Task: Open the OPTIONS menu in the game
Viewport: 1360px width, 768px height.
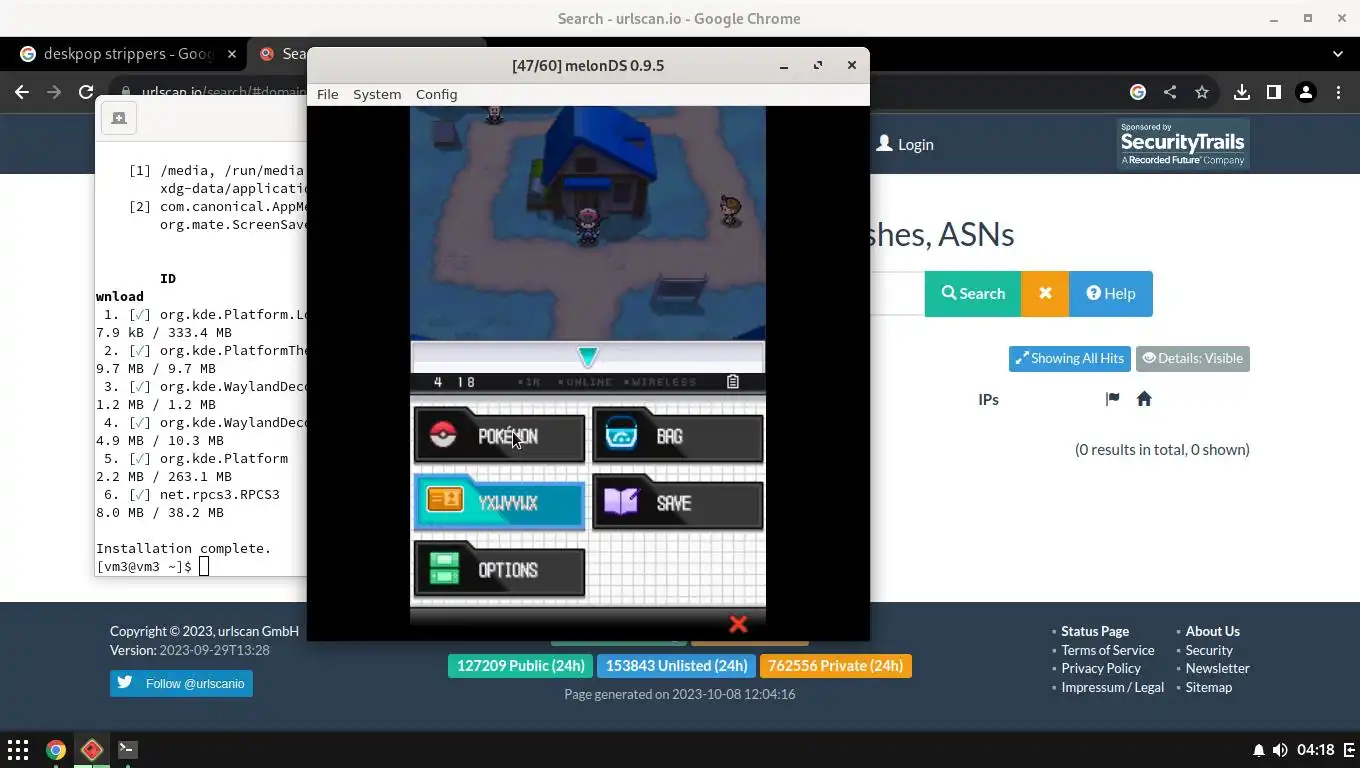Action: (x=499, y=570)
